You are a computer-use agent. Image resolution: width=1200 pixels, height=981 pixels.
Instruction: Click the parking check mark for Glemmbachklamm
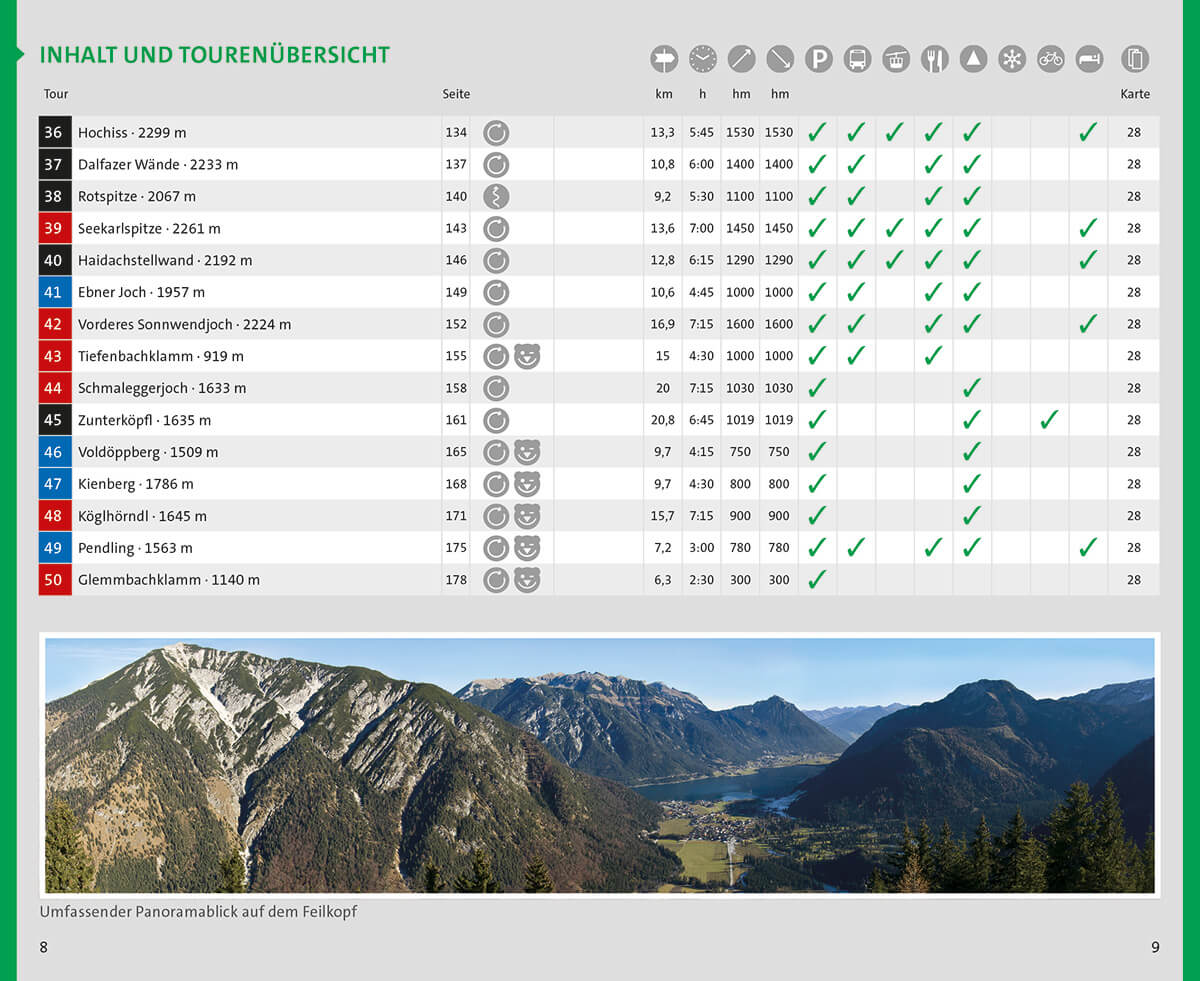pyautogui.click(x=818, y=579)
